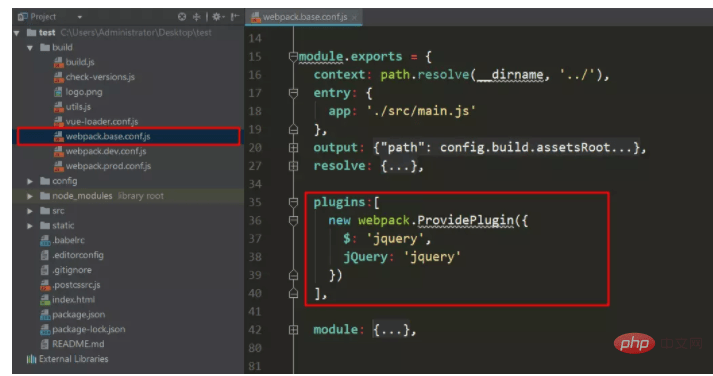
Task: Click the hide Project panel icon
Action: tap(234, 17)
